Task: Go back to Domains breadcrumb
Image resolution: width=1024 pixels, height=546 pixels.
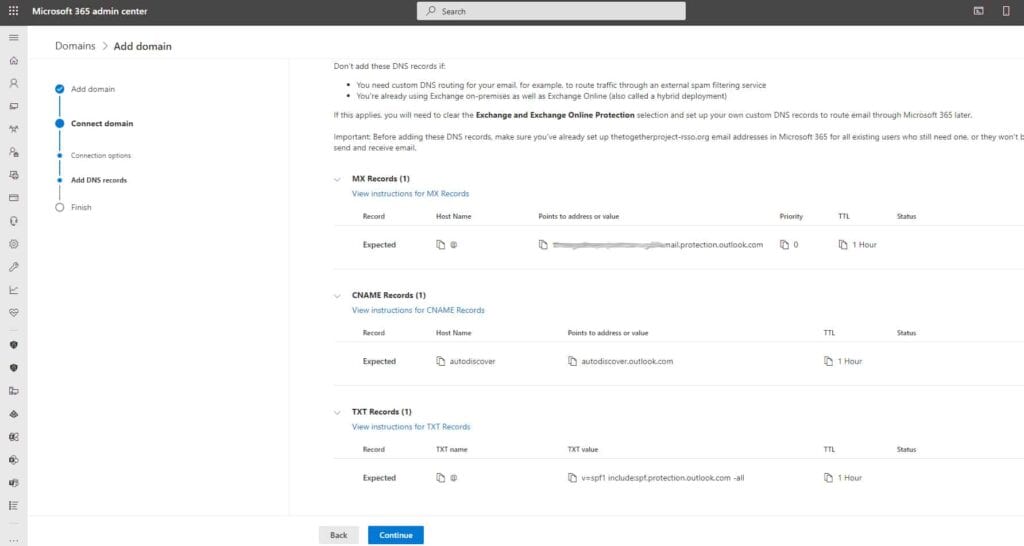Action: [x=75, y=46]
